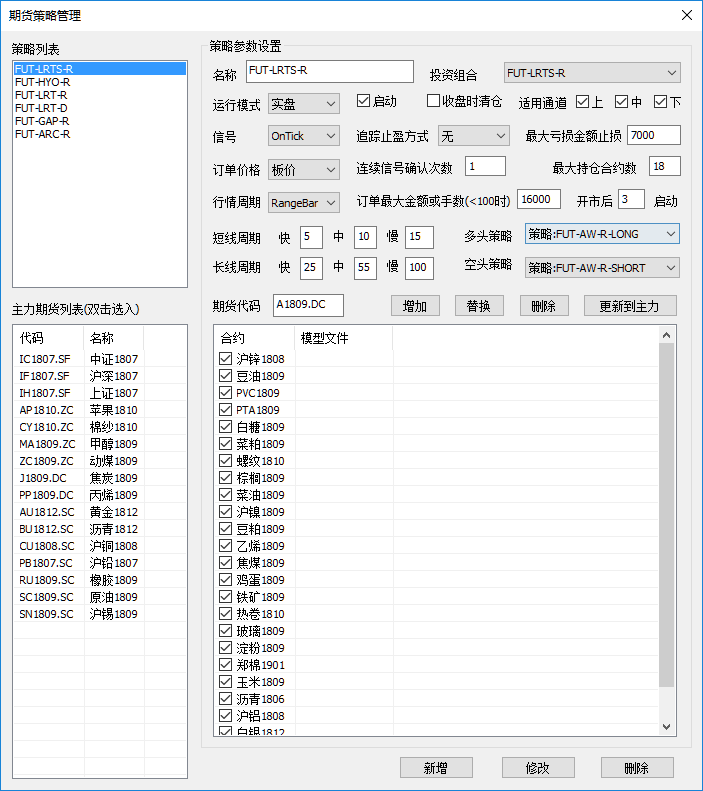Uncheck the 下 channel checkbox
Viewport: 703px width, 791px height.
click(x=660, y=102)
